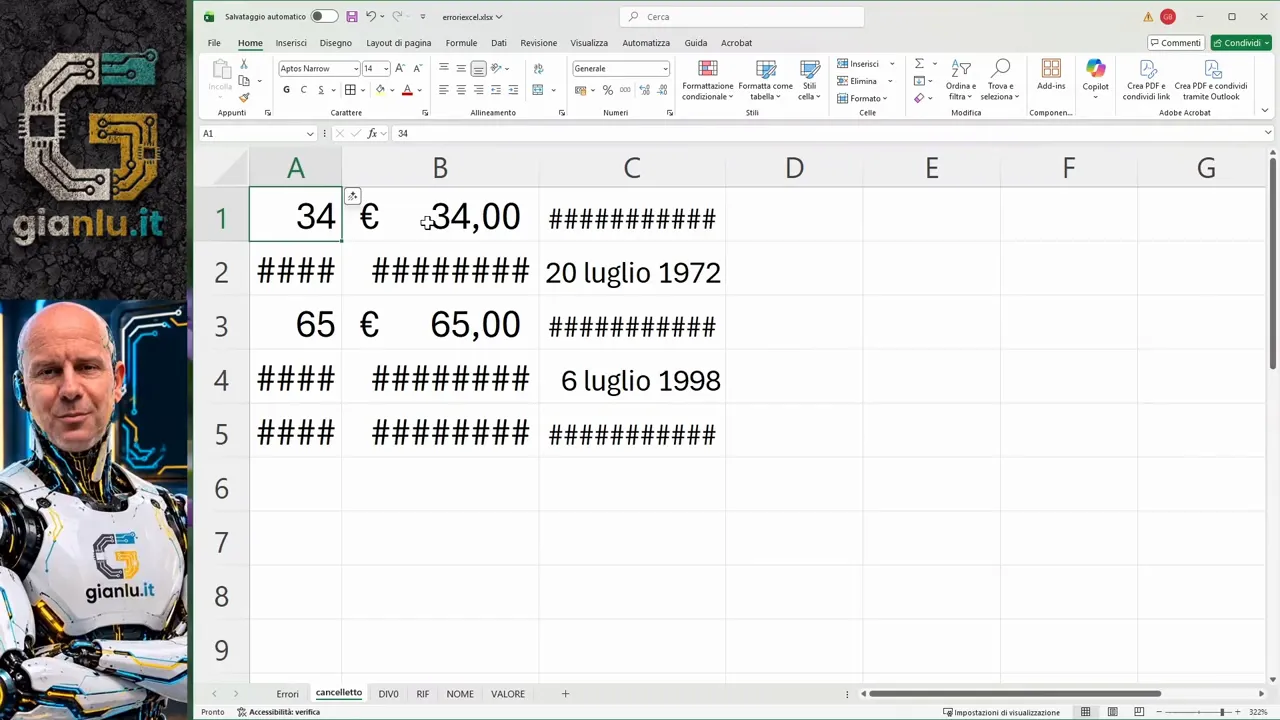The image size is (1280, 720).
Task: Click the Increase Indent icon
Action: 513,90
